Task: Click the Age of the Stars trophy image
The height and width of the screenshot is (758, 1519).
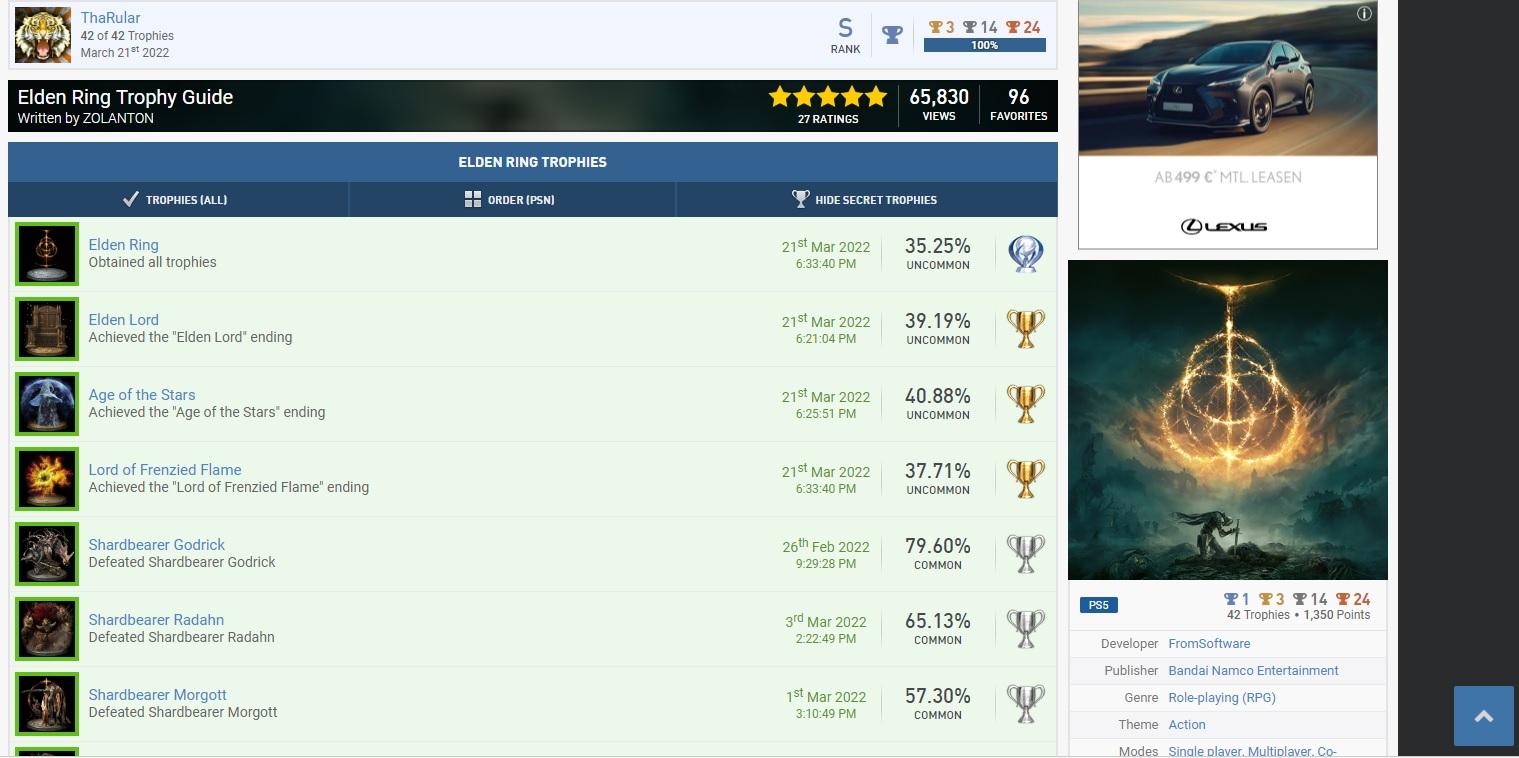Action: pos(47,404)
